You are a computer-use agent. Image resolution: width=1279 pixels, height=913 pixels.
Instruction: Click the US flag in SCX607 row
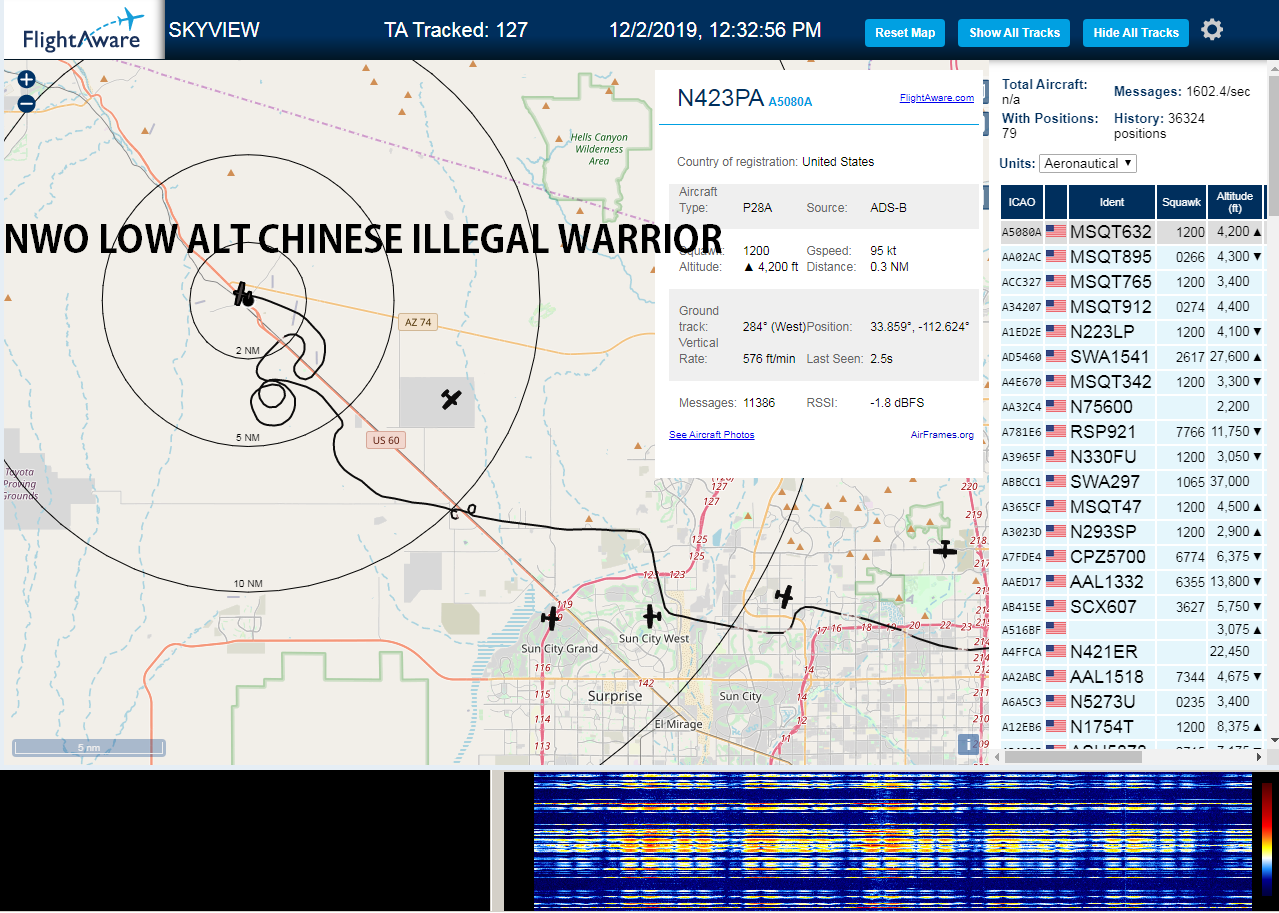1056,606
